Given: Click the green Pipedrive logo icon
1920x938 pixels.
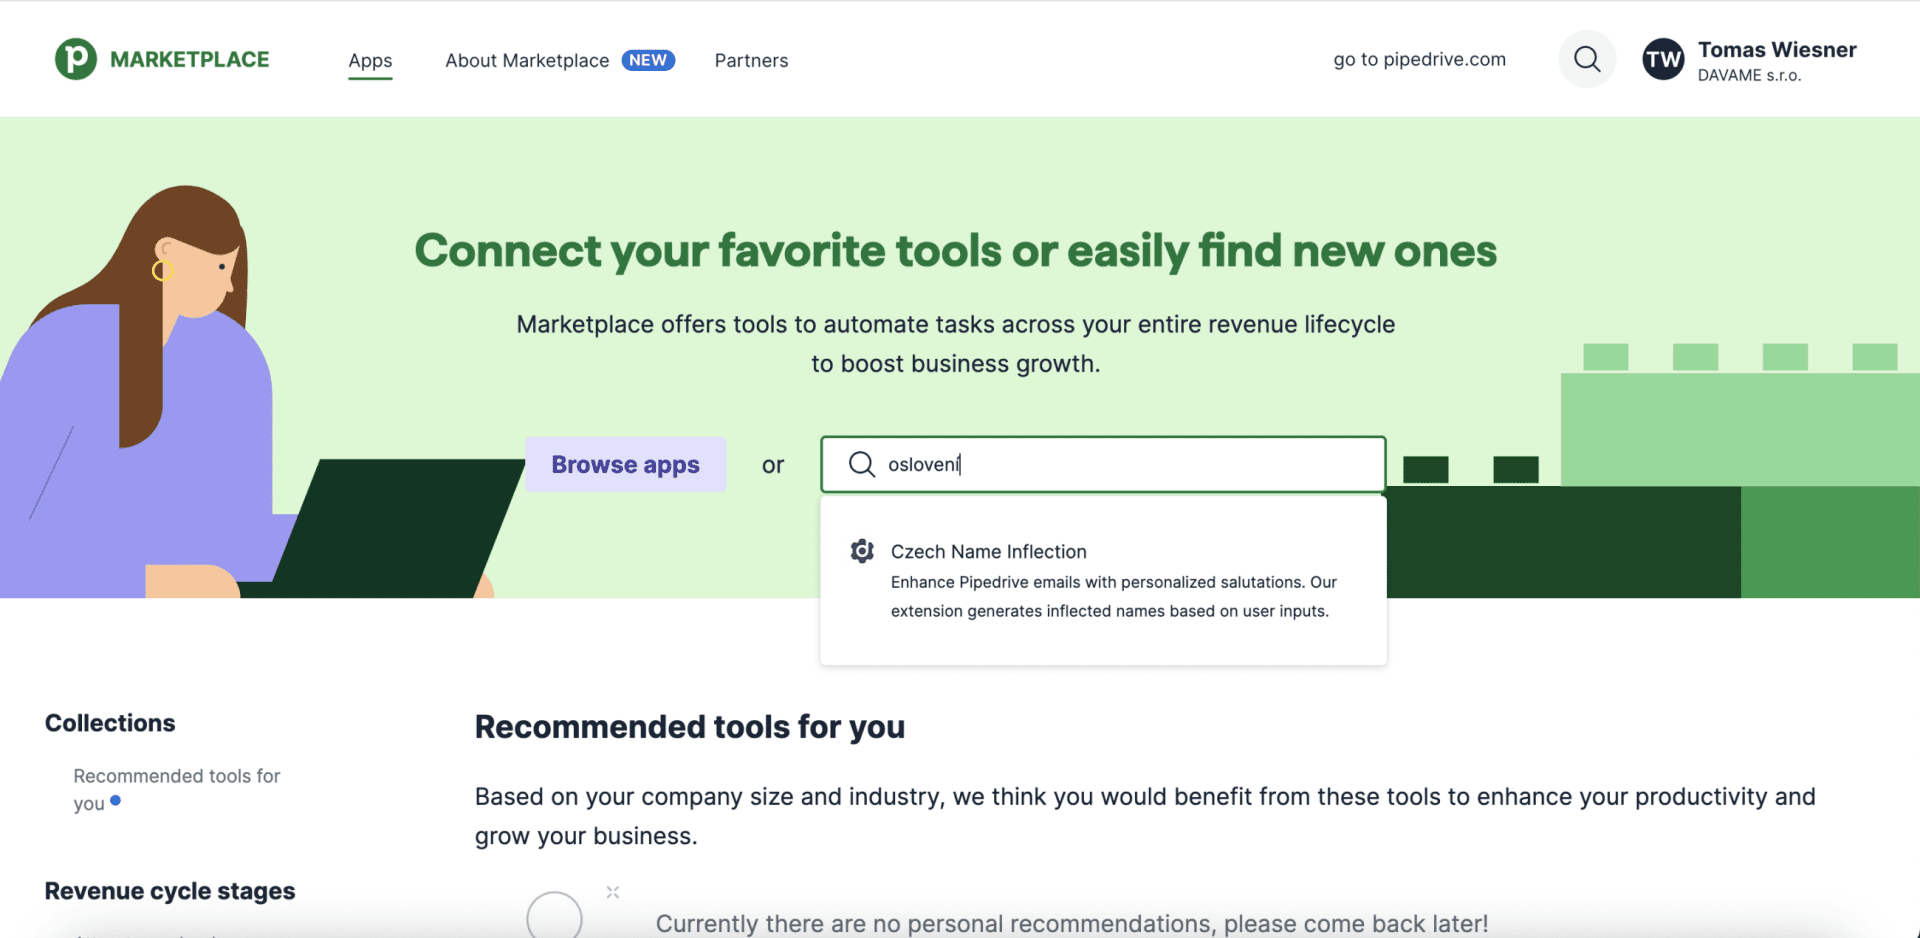Looking at the screenshot, I should click(x=75, y=59).
